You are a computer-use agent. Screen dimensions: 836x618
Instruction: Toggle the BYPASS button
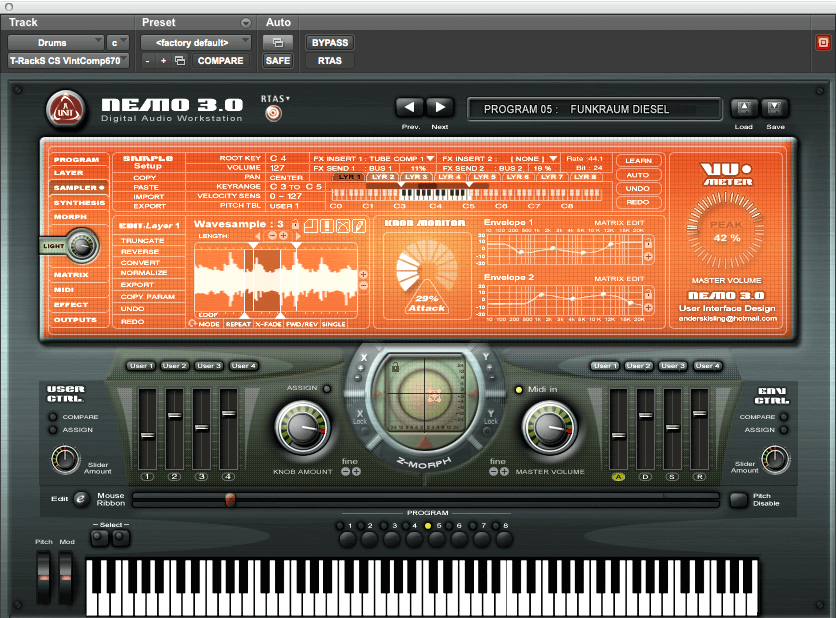[329, 43]
